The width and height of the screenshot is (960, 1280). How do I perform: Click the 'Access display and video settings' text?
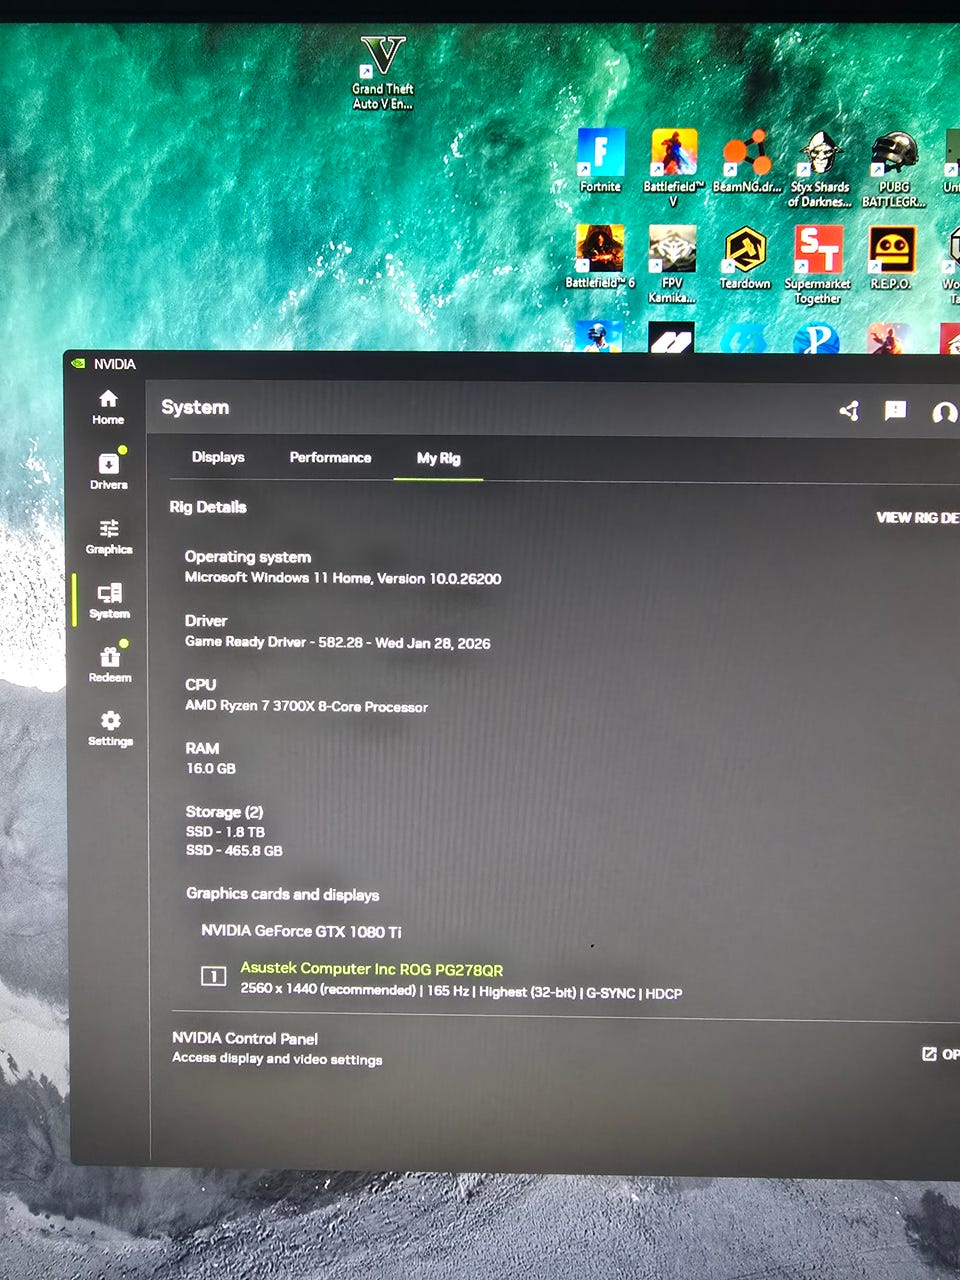277,1058
